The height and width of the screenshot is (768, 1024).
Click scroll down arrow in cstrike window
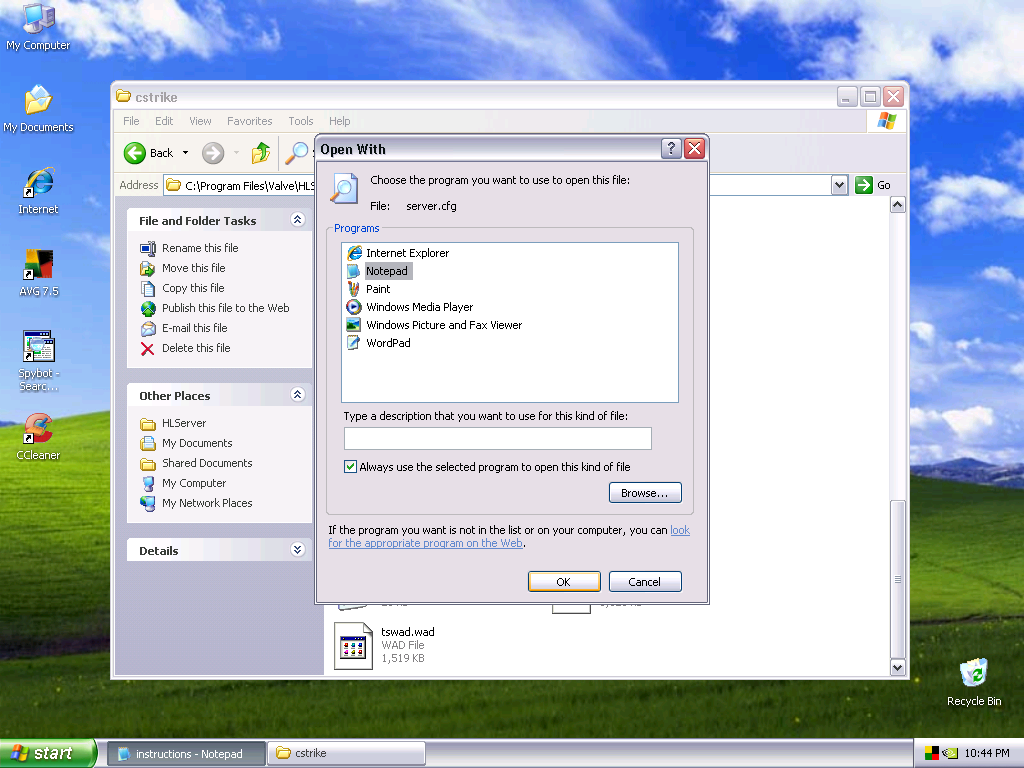tap(898, 667)
